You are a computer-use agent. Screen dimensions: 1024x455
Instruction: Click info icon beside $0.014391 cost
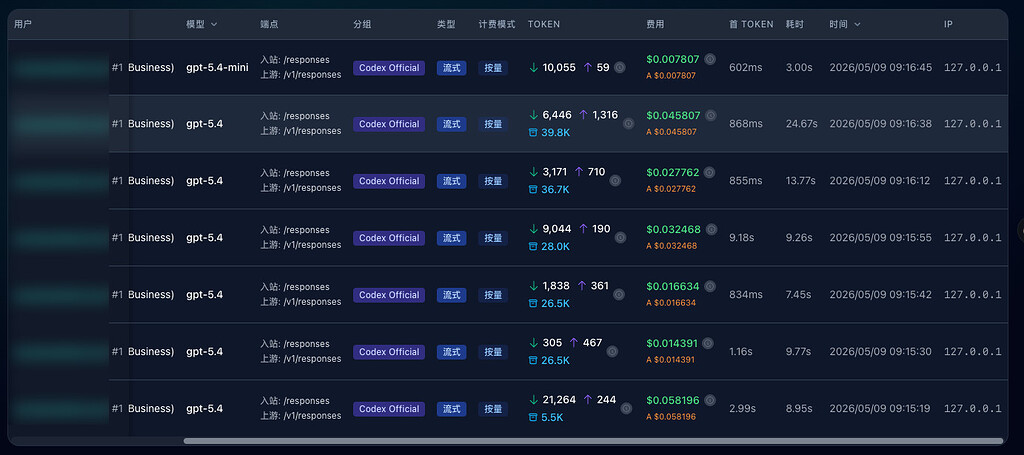[x=708, y=343]
